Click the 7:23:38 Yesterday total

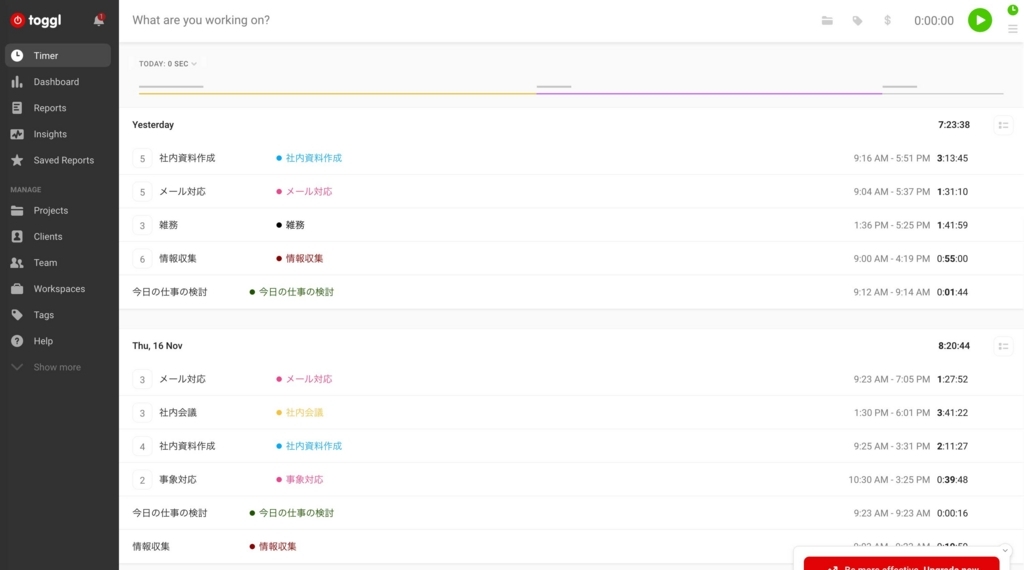pos(953,125)
